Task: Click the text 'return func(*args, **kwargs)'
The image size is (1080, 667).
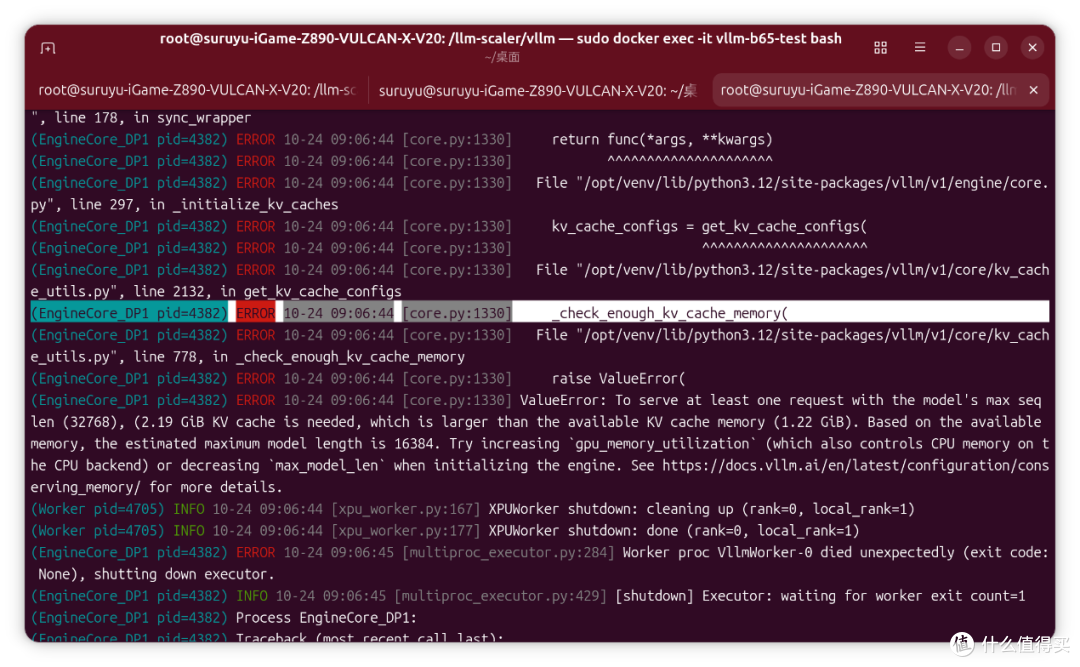Action: [662, 139]
